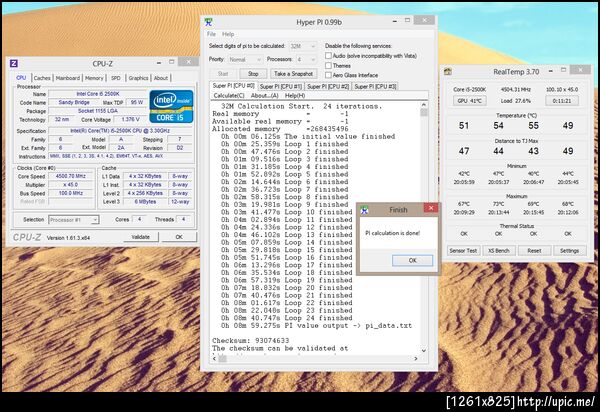Open the About...(A) menu in Super PI
Viewport: 600px width, 412px height.
(264, 96)
